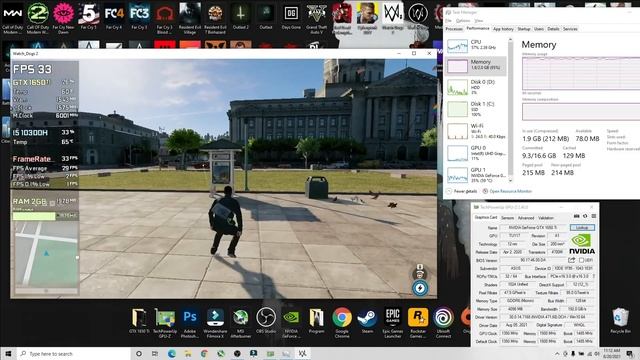
Task: Click the BIOS share/export icon in GPU-Z
Action: pyautogui.click(x=571, y=260)
